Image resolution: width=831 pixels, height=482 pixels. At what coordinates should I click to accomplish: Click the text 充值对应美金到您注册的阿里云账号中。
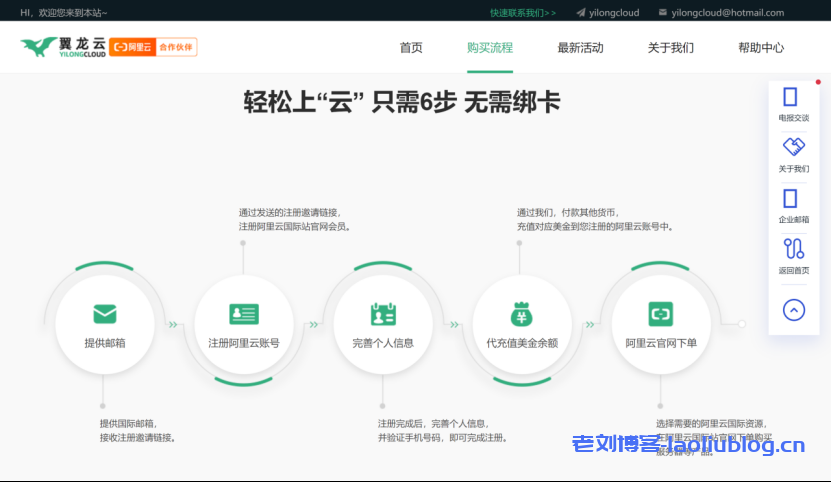[596, 227]
